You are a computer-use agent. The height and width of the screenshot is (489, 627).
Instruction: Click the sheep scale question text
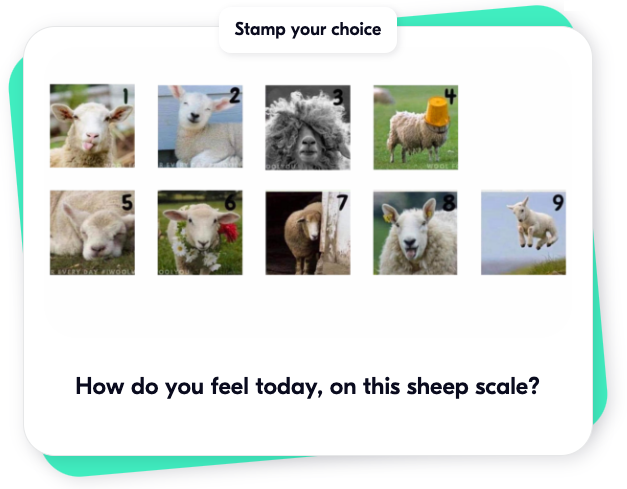[308, 387]
